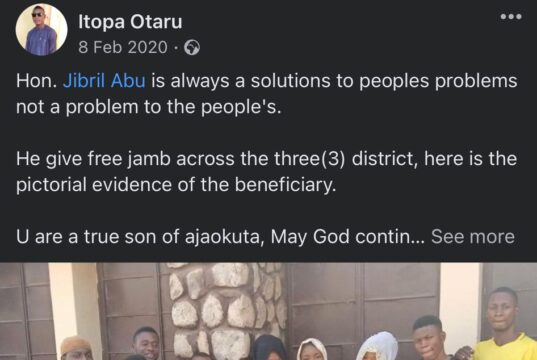Click the line about true son of ajaokuta
Screen dimensions: 537x360
tap(220, 237)
